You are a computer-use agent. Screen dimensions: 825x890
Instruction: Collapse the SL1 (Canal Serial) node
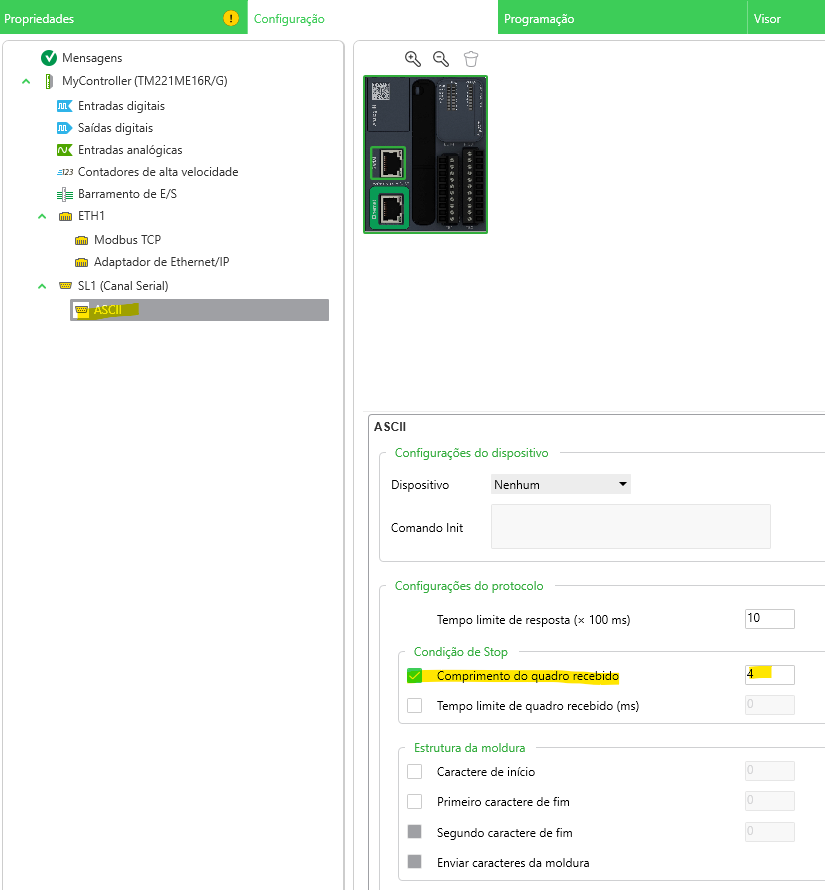click(x=42, y=286)
